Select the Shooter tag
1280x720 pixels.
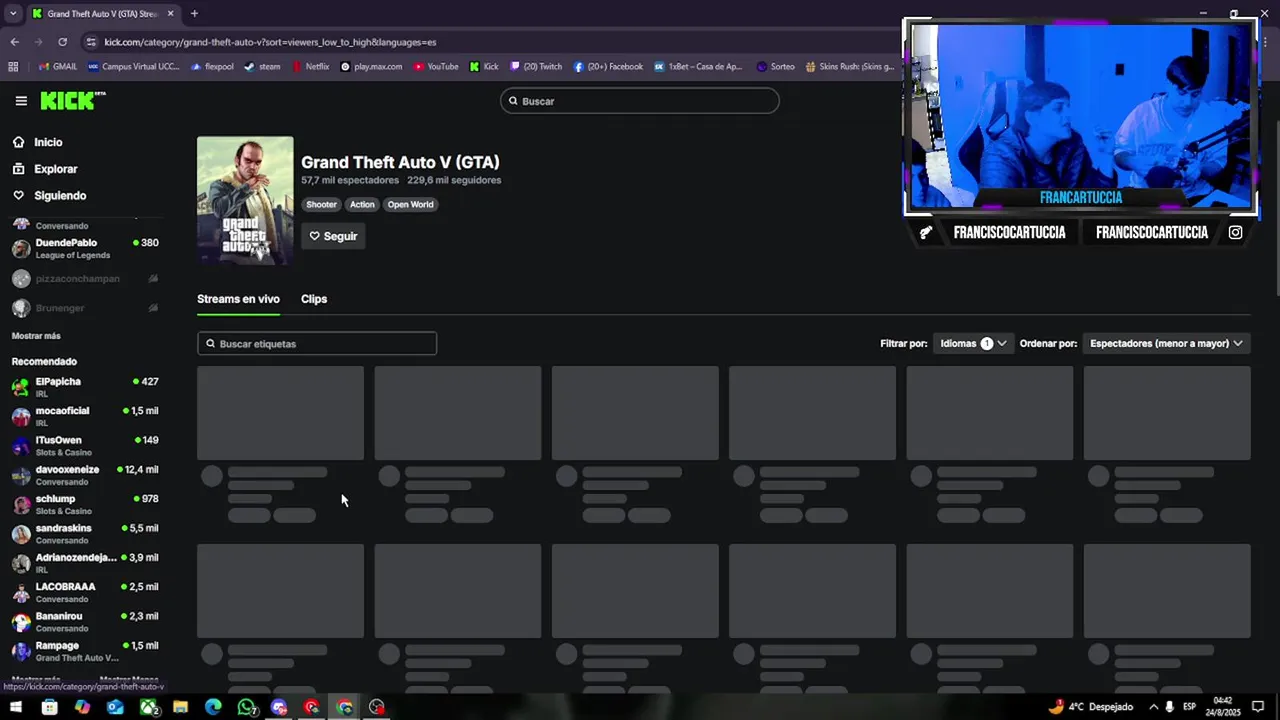click(x=321, y=204)
